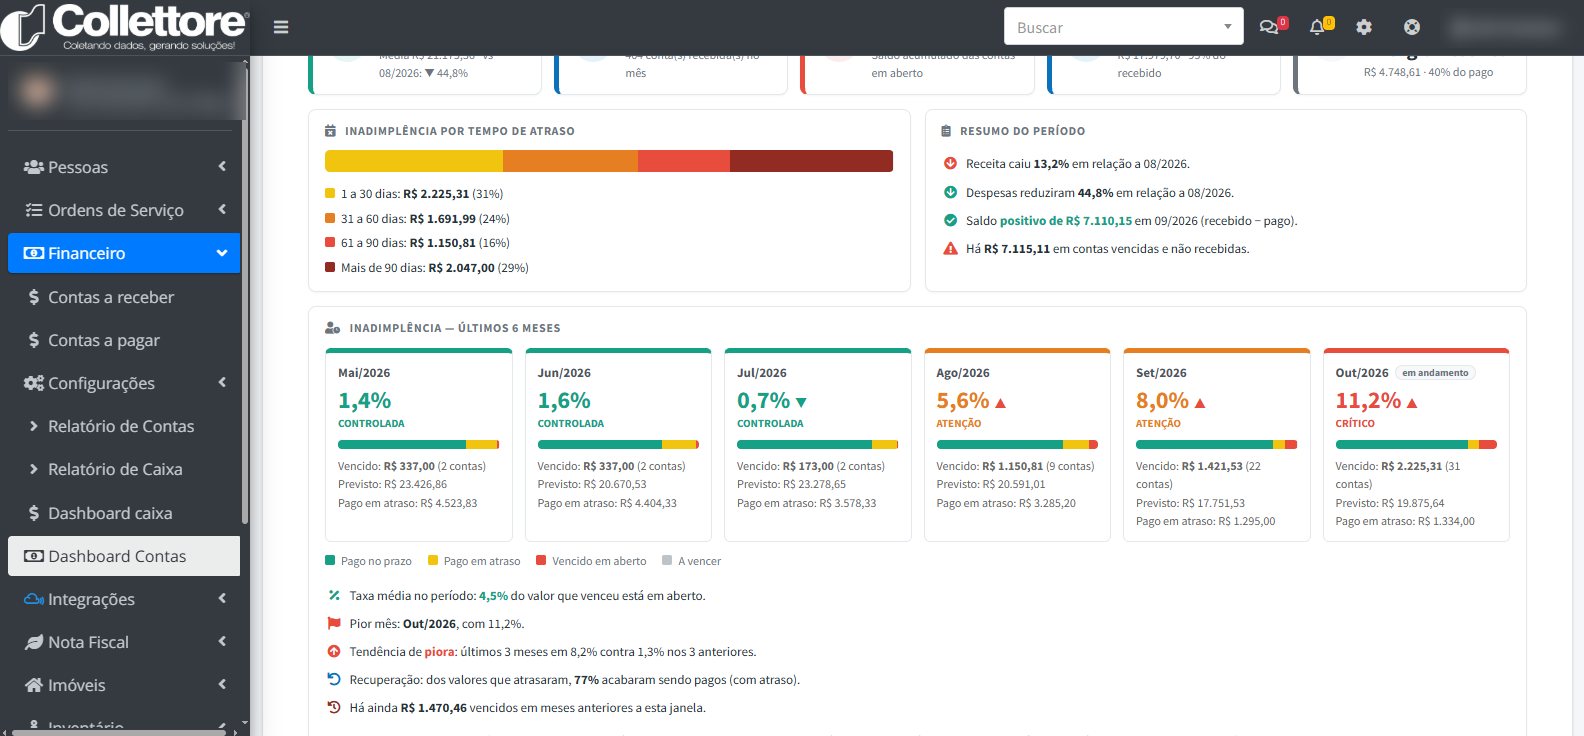Screen dimensions: 1584x736
Task: Click the yellow '1 a 30 dias' bar segment
Action: coord(414,161)
